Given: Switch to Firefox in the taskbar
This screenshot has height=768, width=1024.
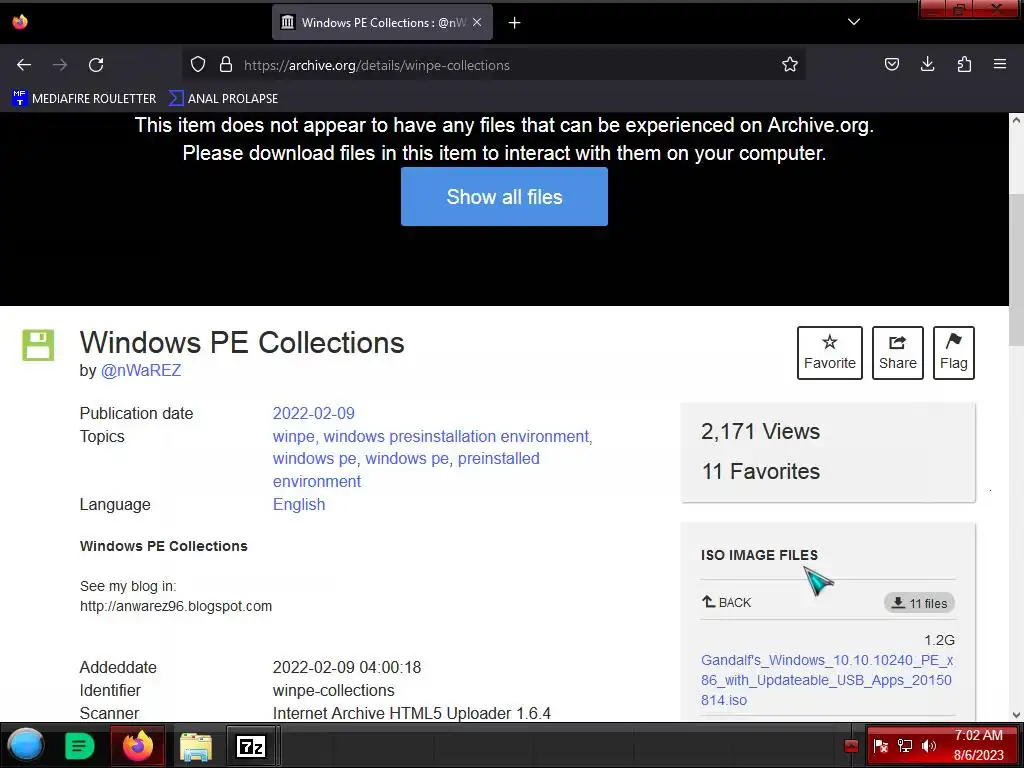Looking at the screenshot, I should (x=137, y=745).
